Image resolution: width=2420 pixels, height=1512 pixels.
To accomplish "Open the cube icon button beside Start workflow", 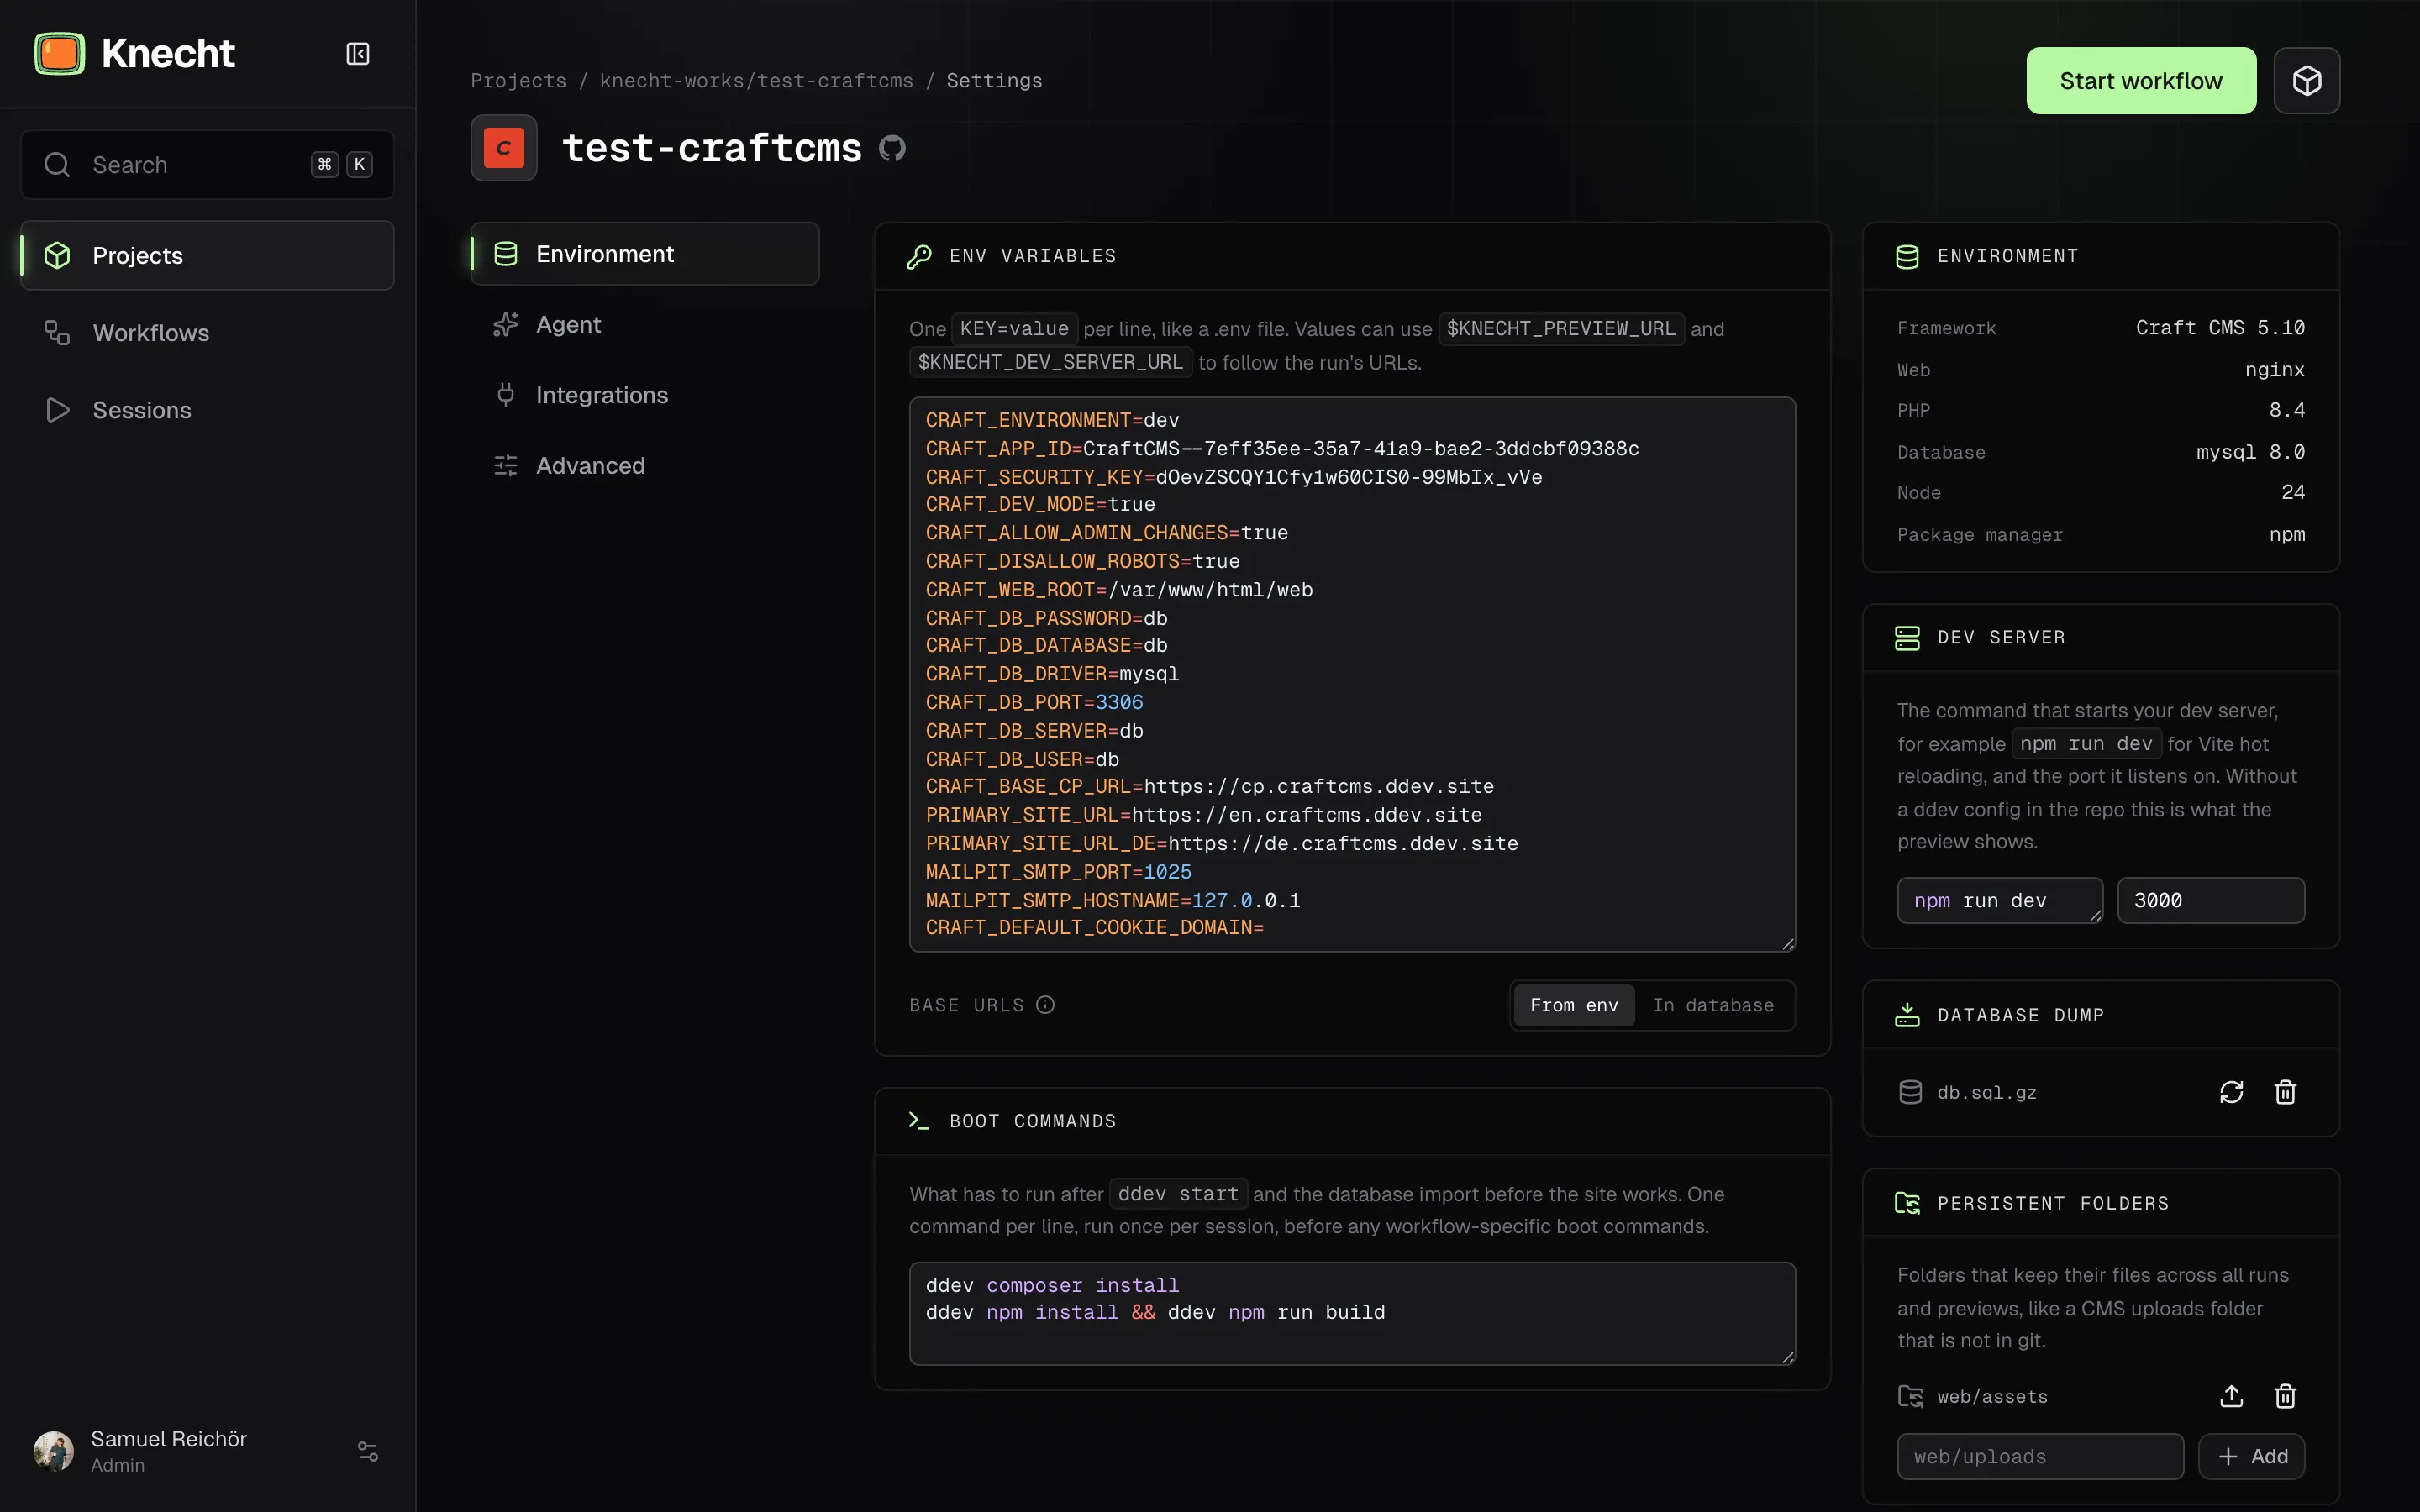I will point(2306,81).
